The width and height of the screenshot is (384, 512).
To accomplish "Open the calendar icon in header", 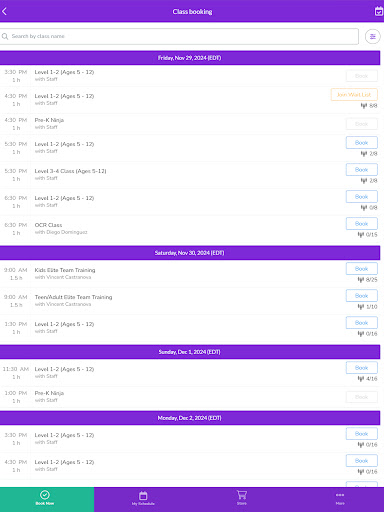I will coord(379,11).
